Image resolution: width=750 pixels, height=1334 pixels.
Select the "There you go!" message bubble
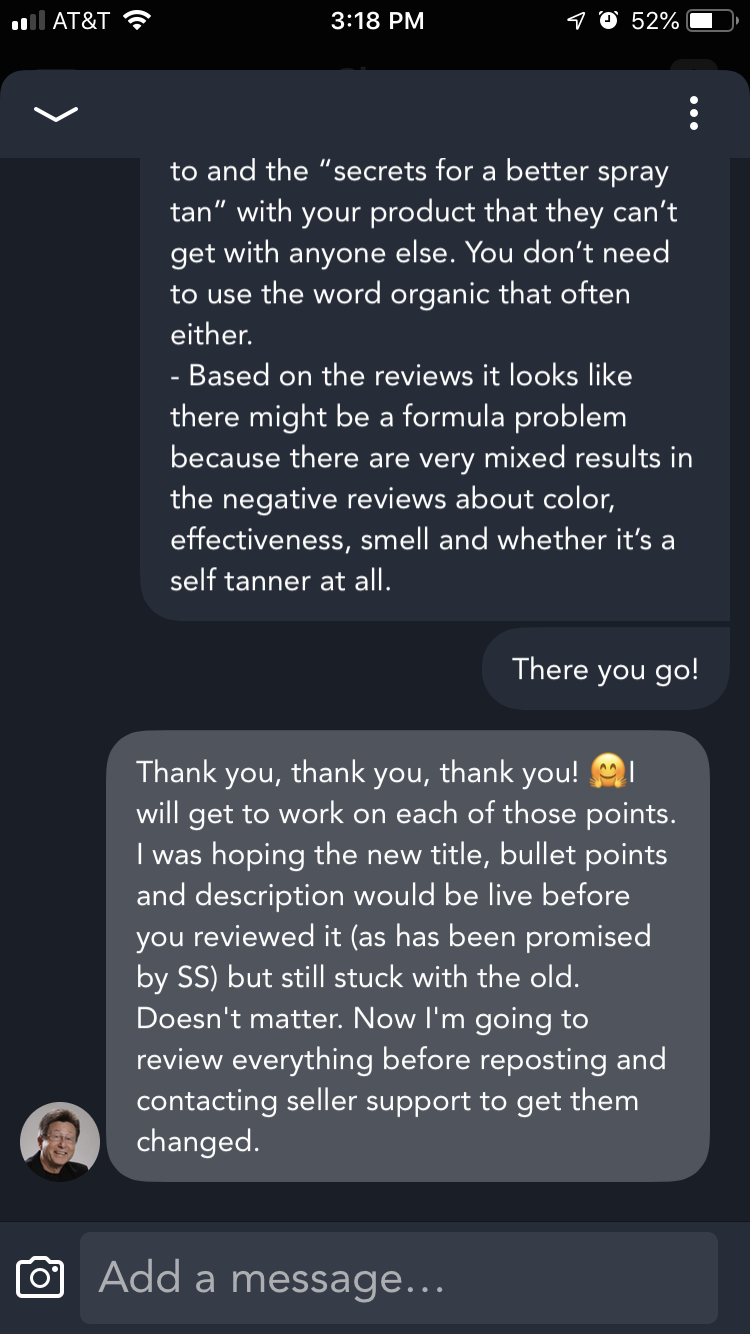click(x=605, y=669)
